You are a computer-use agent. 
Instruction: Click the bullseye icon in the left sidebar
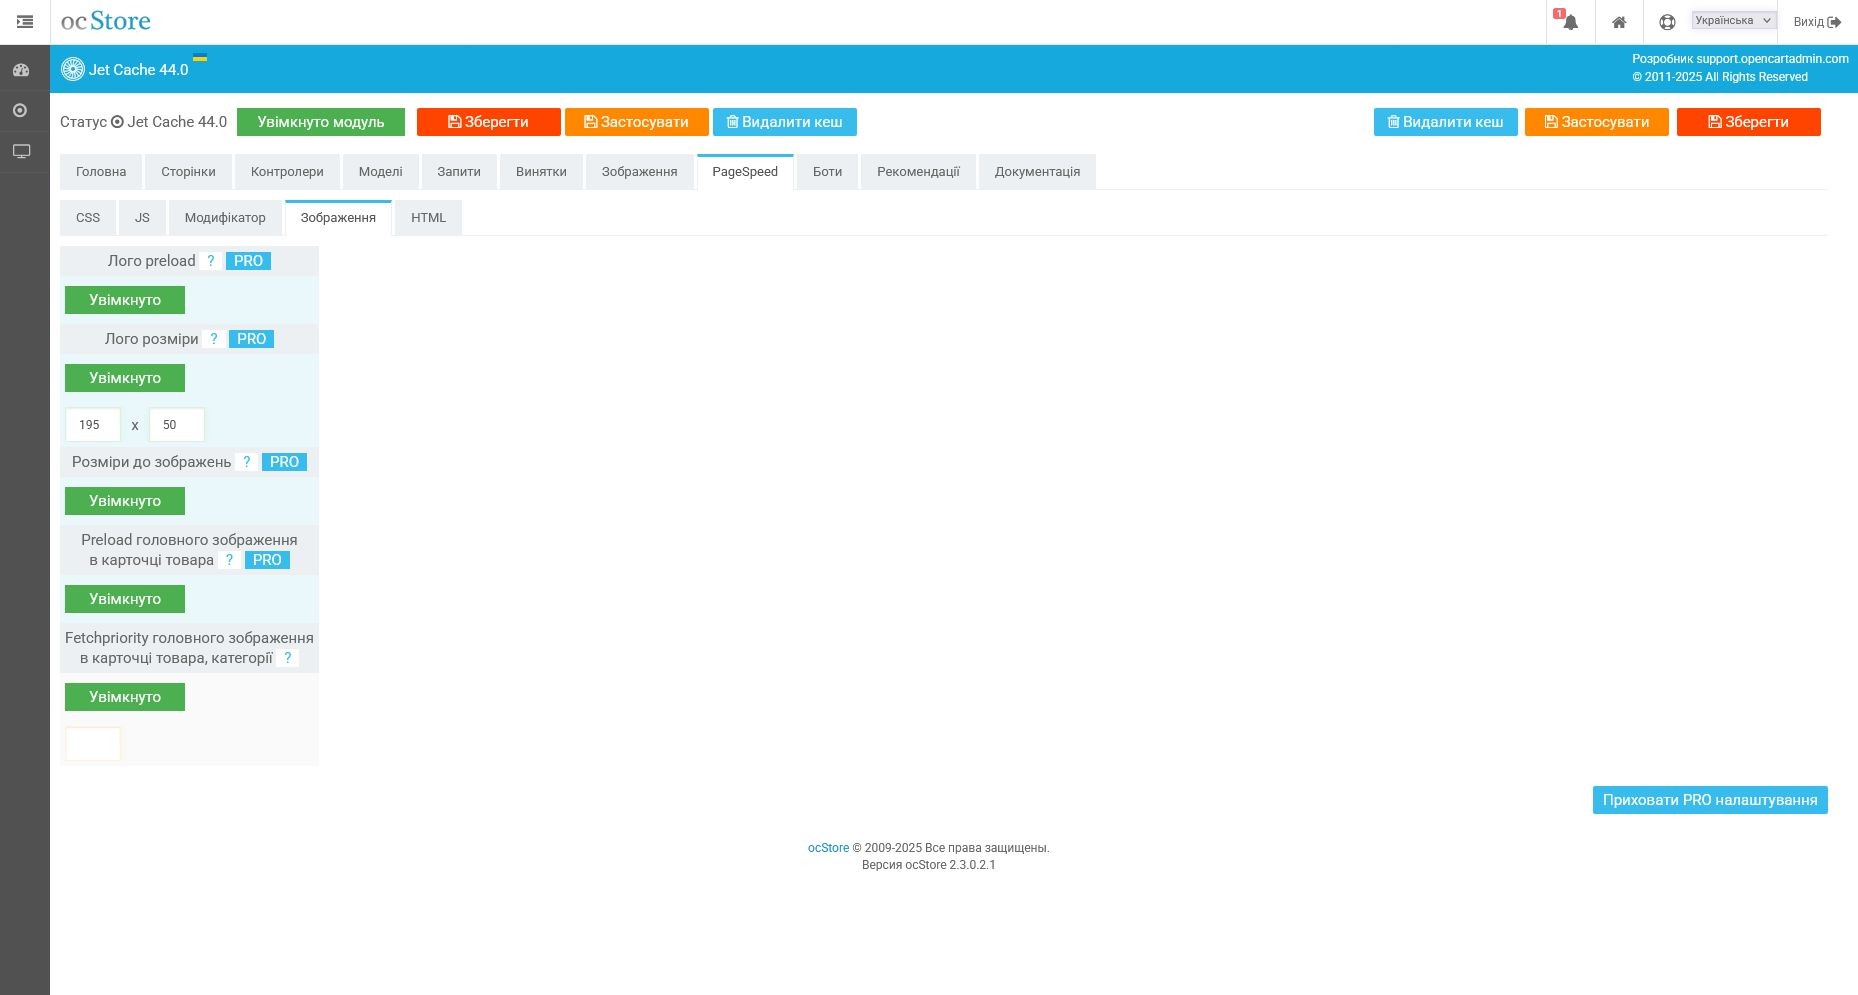click(20, 110)
